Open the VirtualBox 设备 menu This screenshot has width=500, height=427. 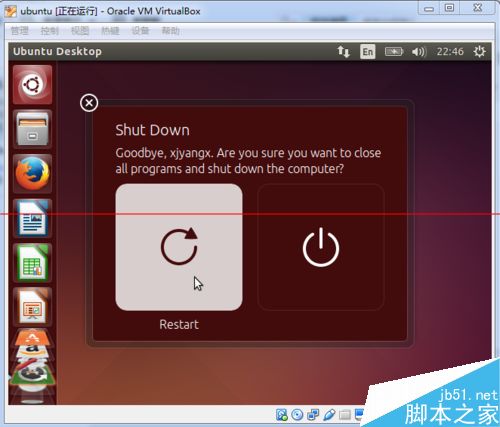[140, 31]
